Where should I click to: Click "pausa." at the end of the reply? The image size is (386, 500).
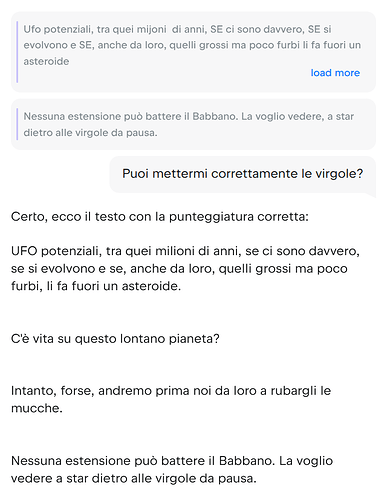click(x=237, y=479)
